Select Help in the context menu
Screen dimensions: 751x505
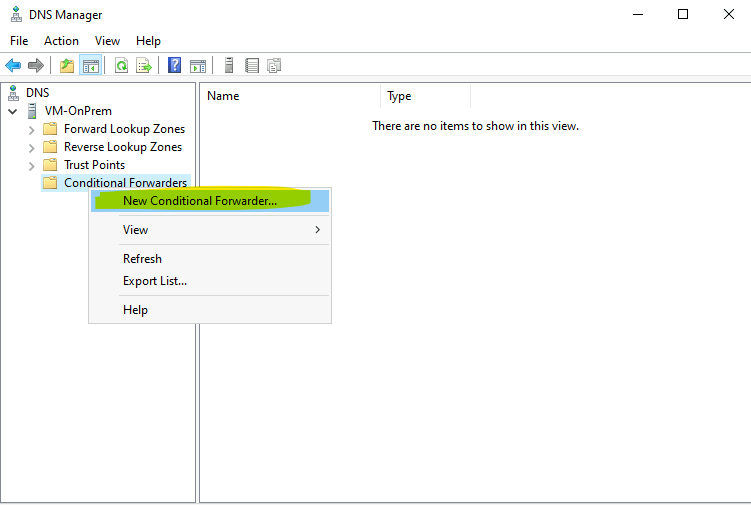click(x=210, y=310)
